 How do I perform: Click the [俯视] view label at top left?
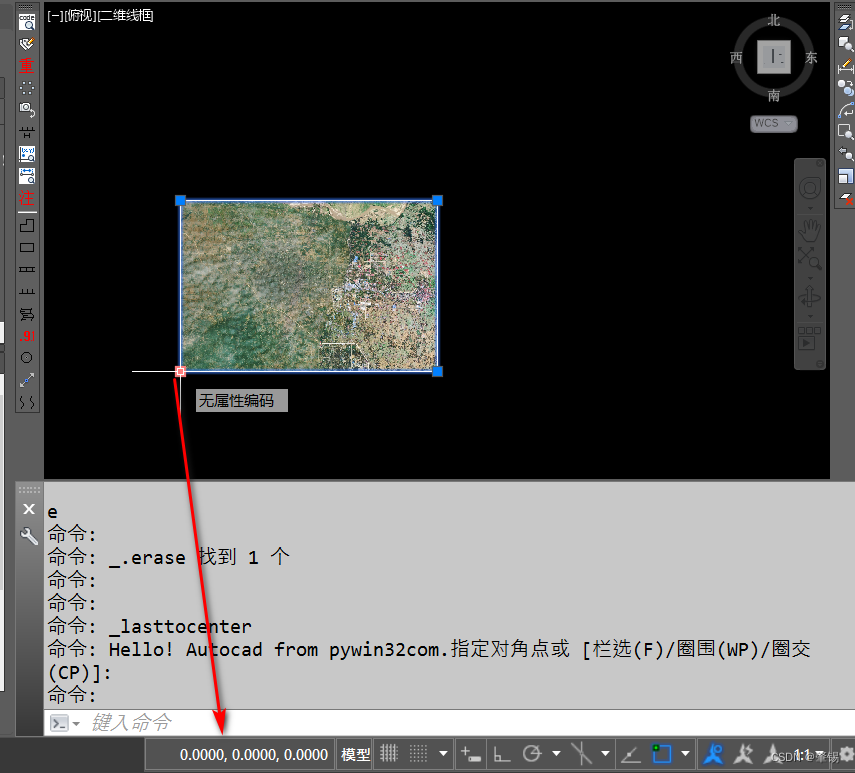pyautogui.click(x=80, y=15)
